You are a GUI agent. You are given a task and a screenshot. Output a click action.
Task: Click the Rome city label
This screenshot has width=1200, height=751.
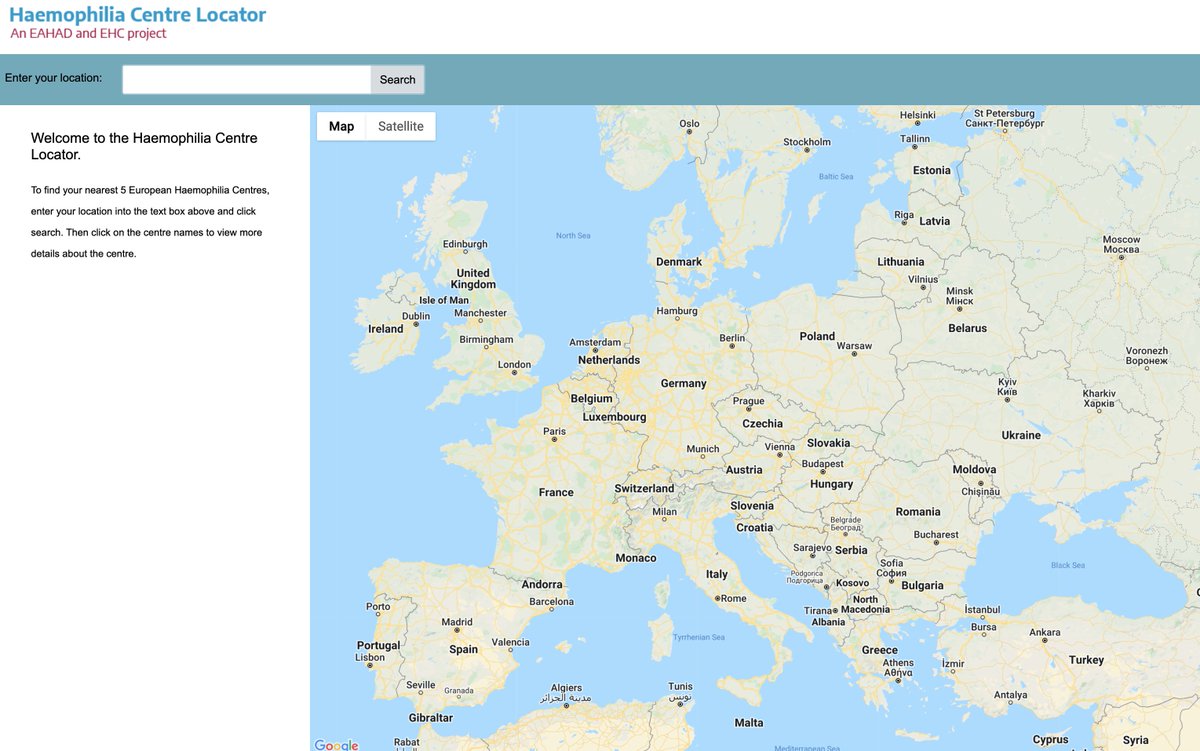[734, 598]
